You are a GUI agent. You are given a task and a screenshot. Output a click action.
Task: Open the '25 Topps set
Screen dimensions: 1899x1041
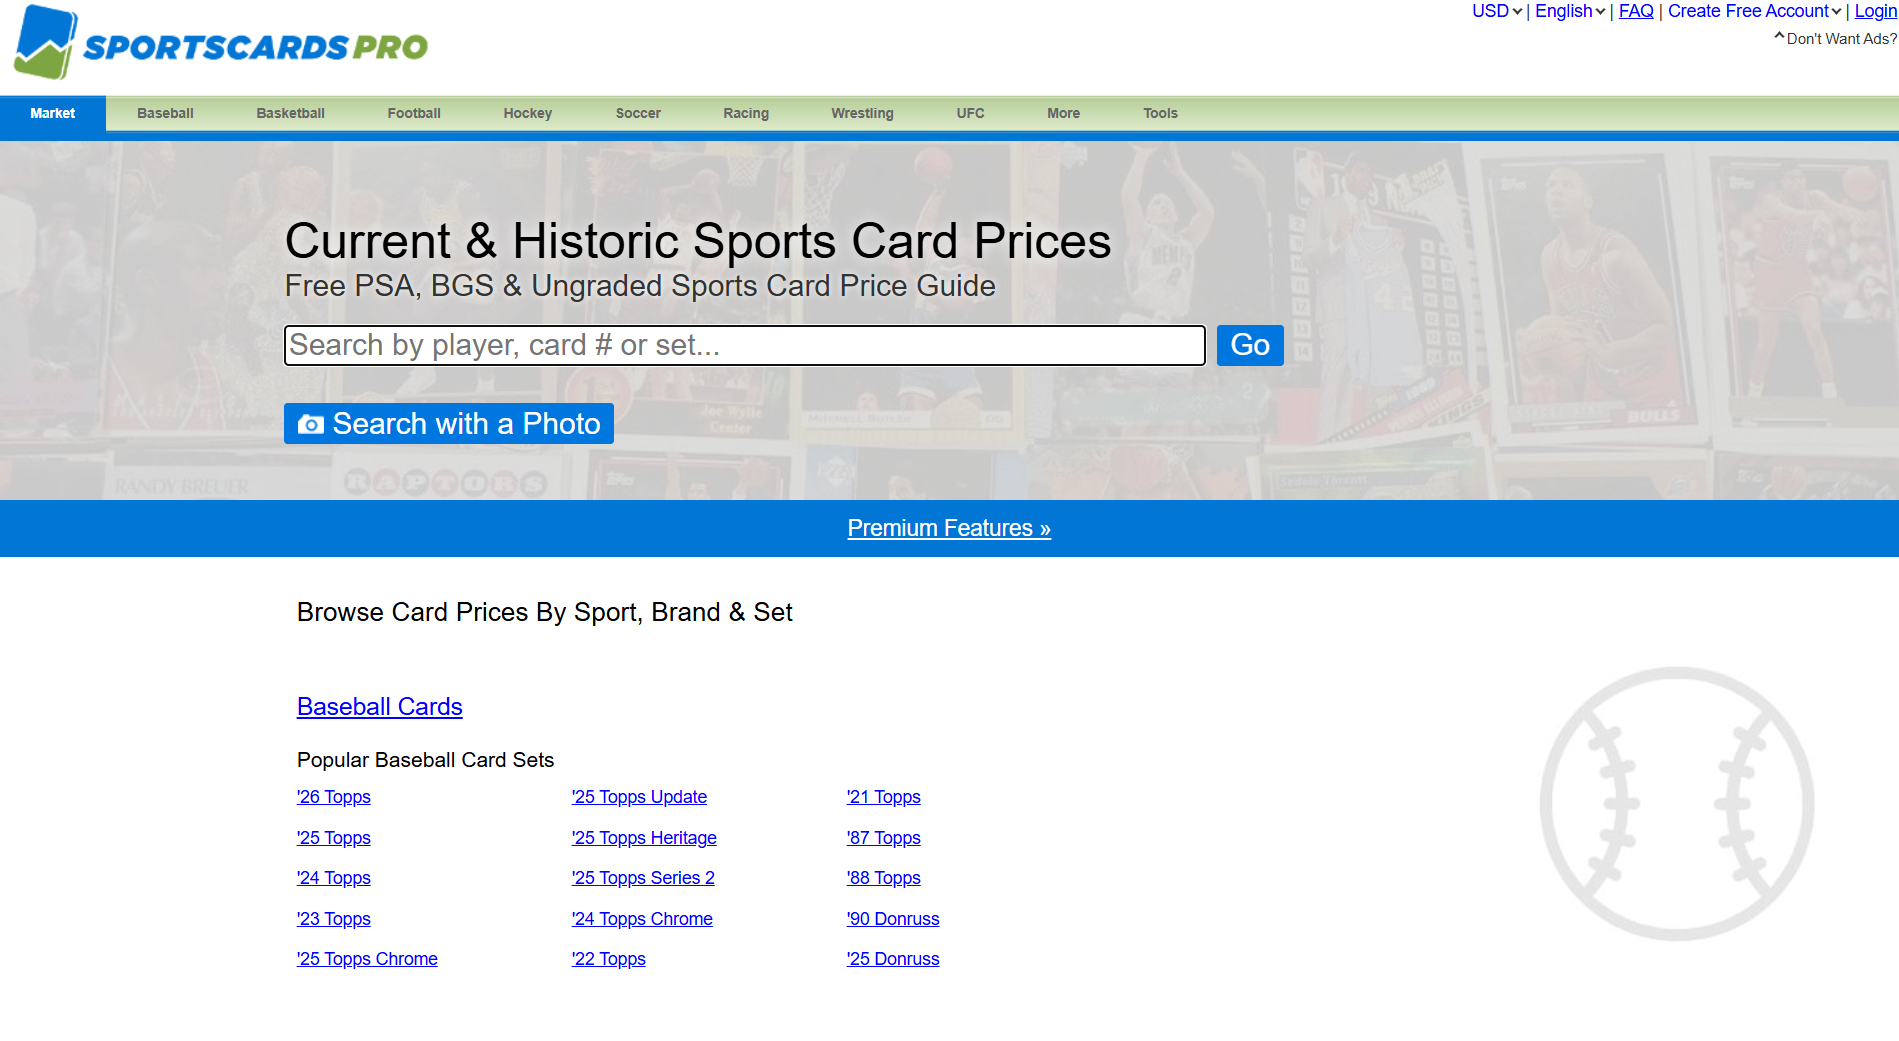tap(333, 838)
